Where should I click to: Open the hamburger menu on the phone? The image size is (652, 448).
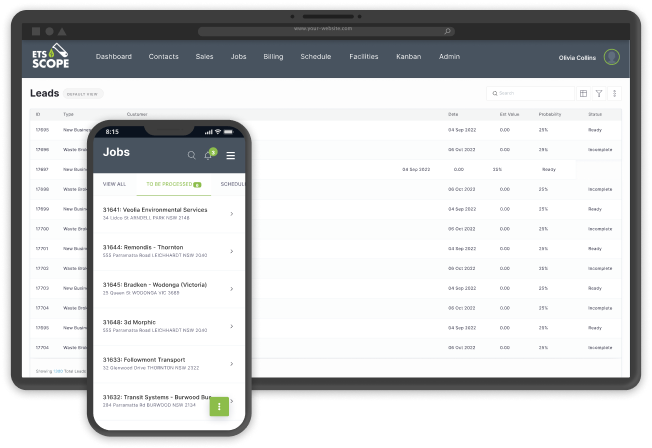pyautogui.click(x=231, y=156)
